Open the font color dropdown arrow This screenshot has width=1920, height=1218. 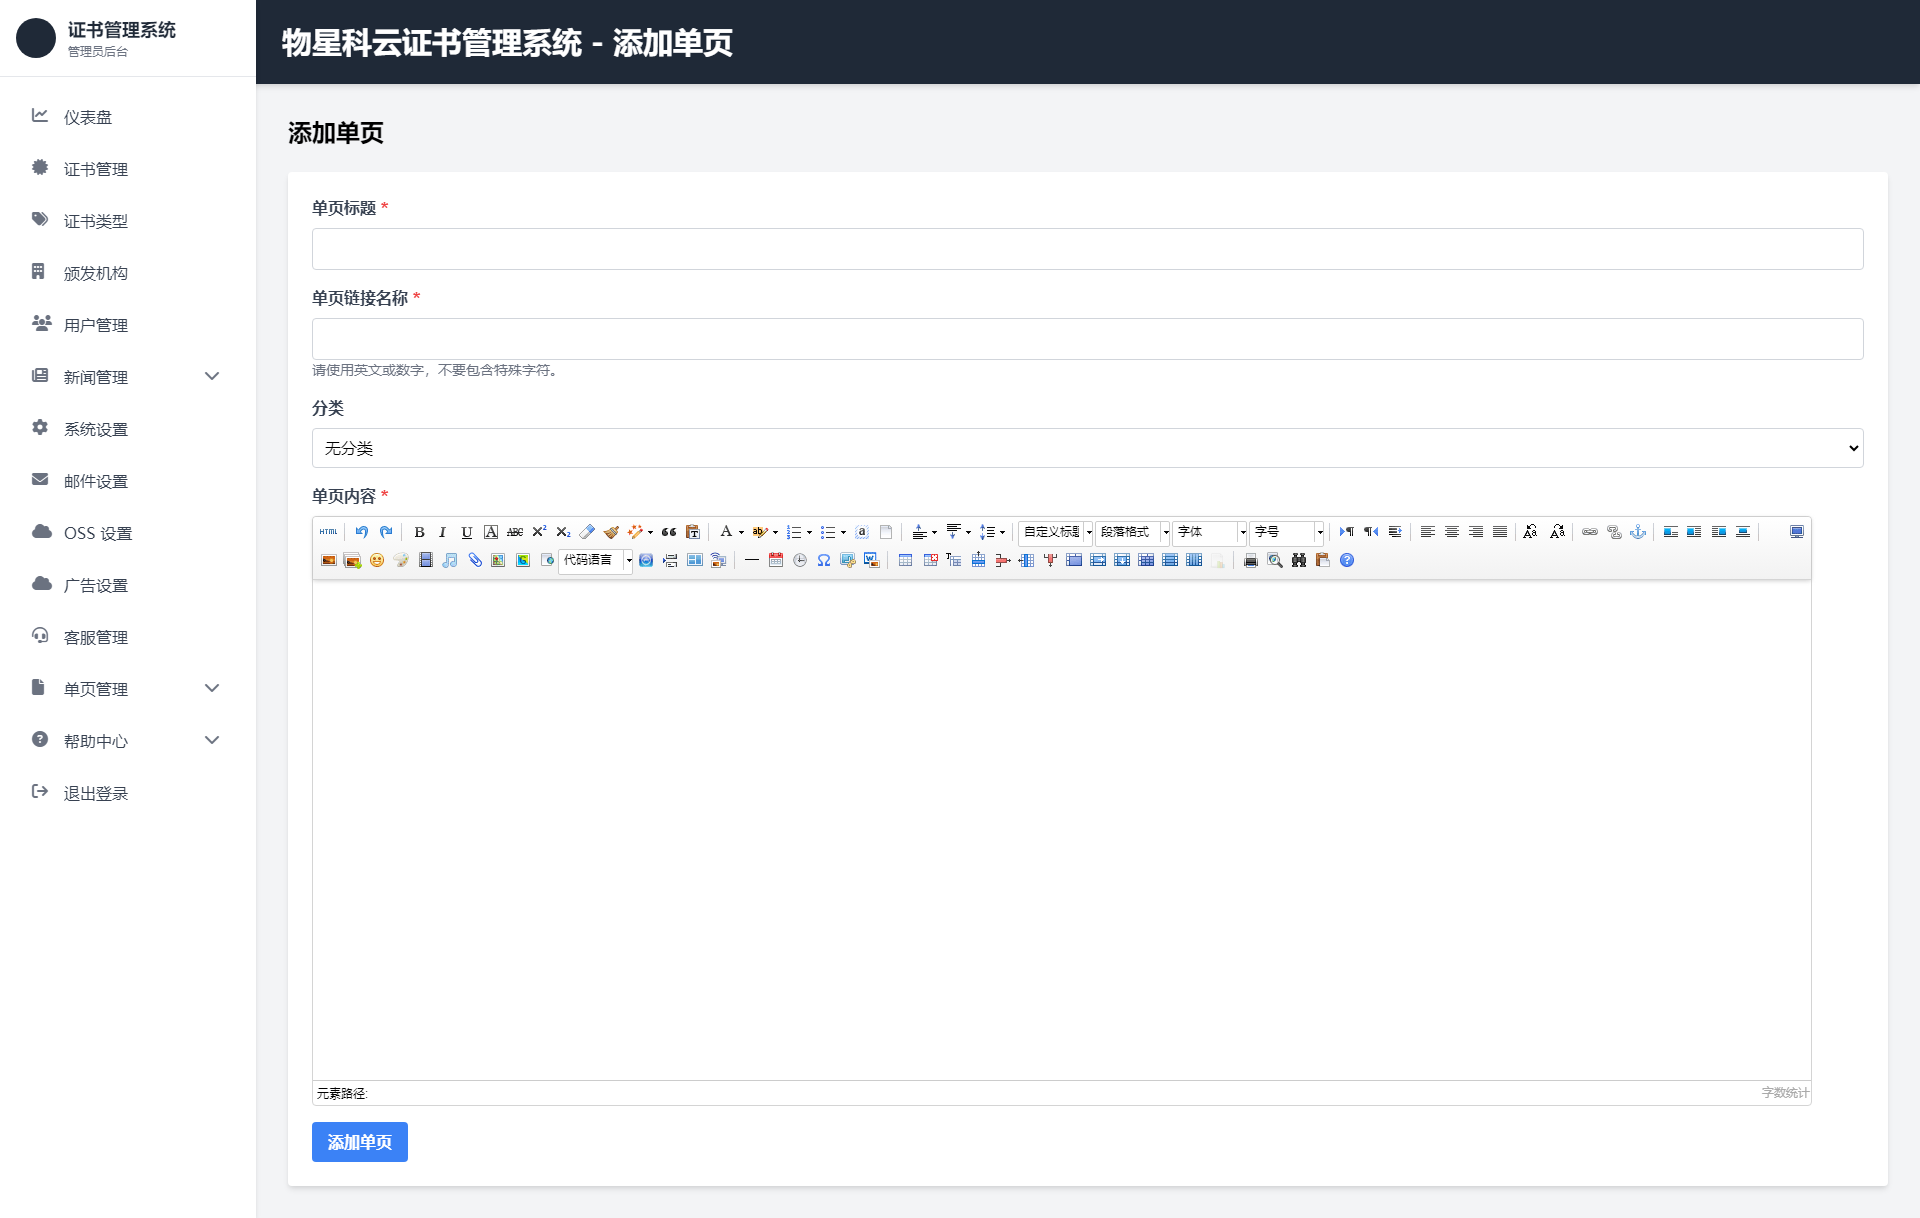click(x=741, y=532)
